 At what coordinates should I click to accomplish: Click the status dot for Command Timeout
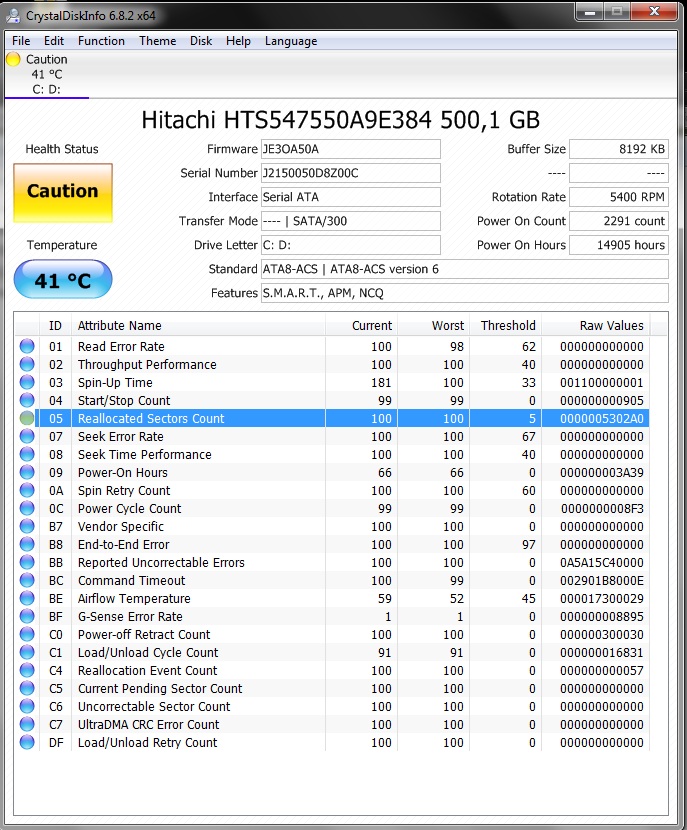27,580
